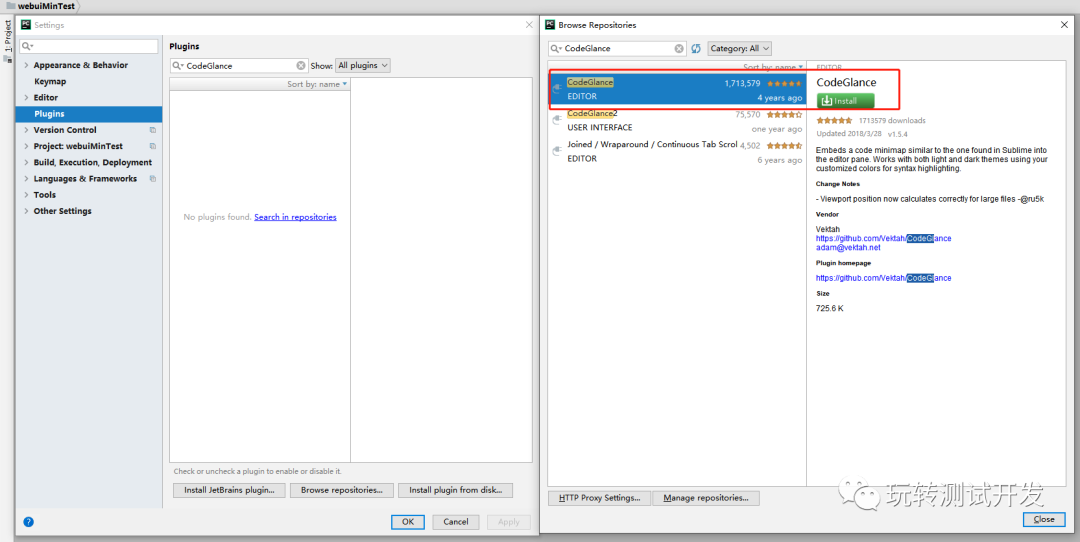The image size is (1080, 542).
Task: Click the Search in repositories link
Action: click(x=295, y=217)
